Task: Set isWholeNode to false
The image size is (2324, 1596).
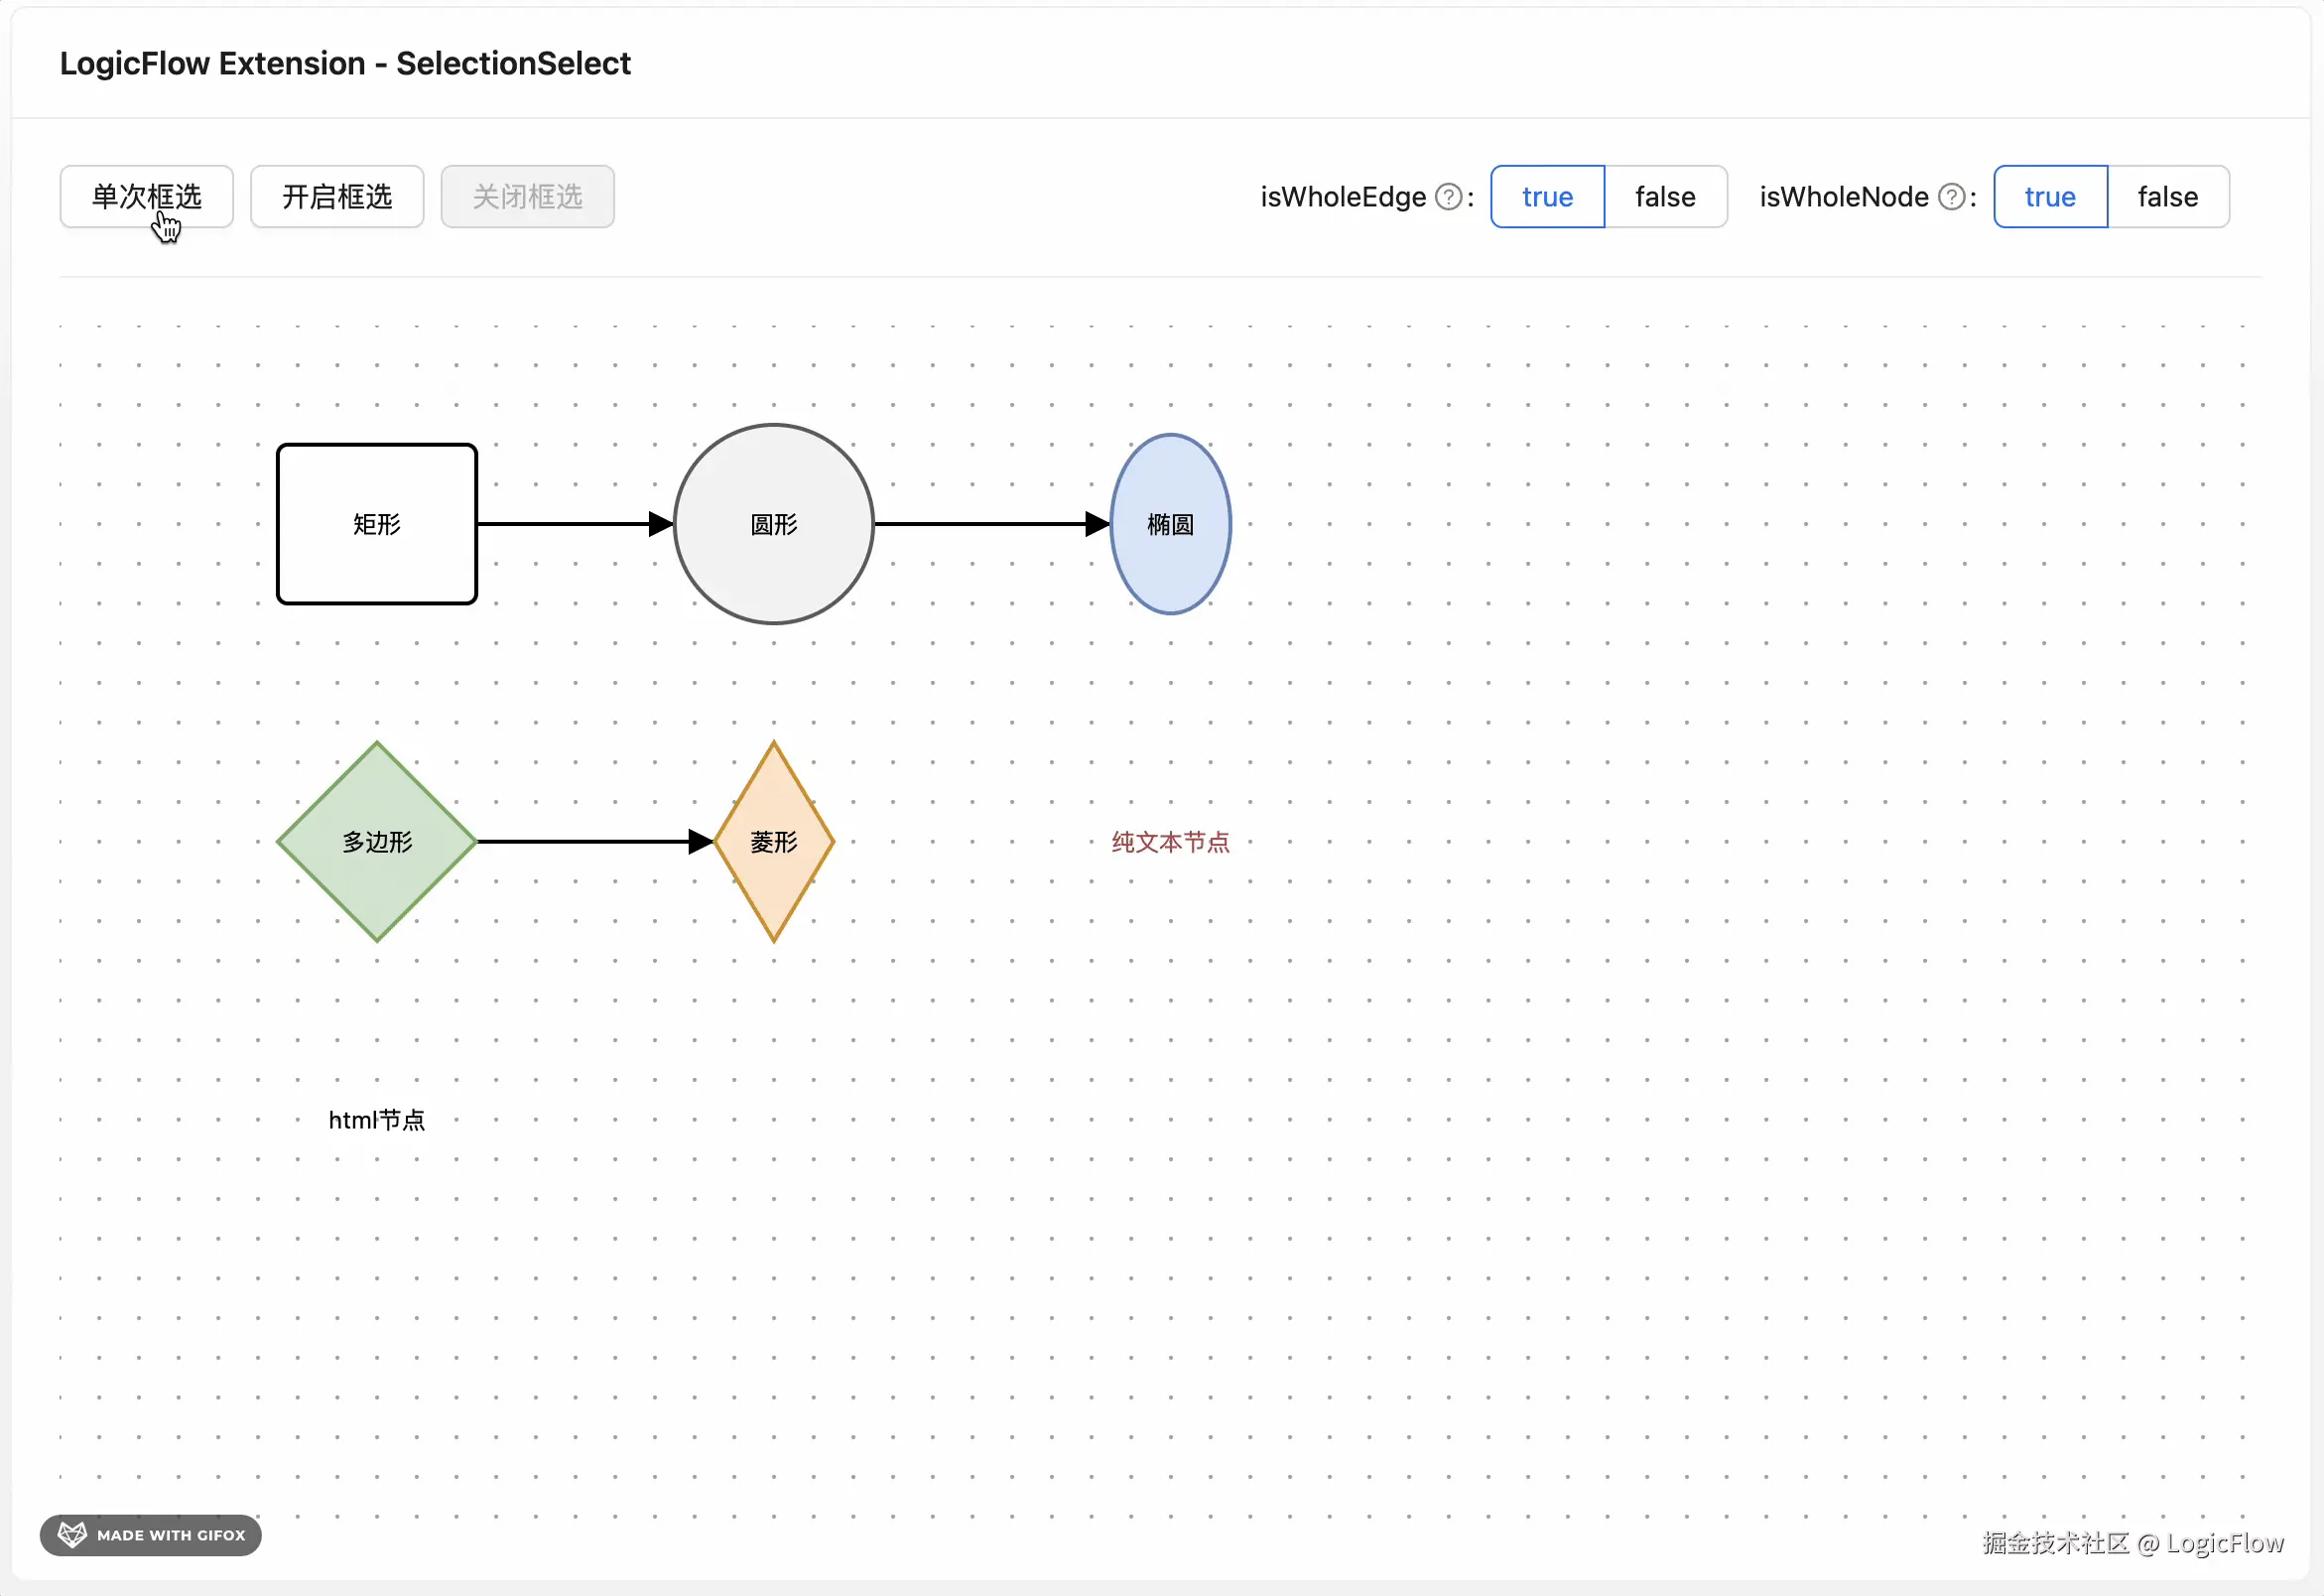Action: coord(2167,197)
